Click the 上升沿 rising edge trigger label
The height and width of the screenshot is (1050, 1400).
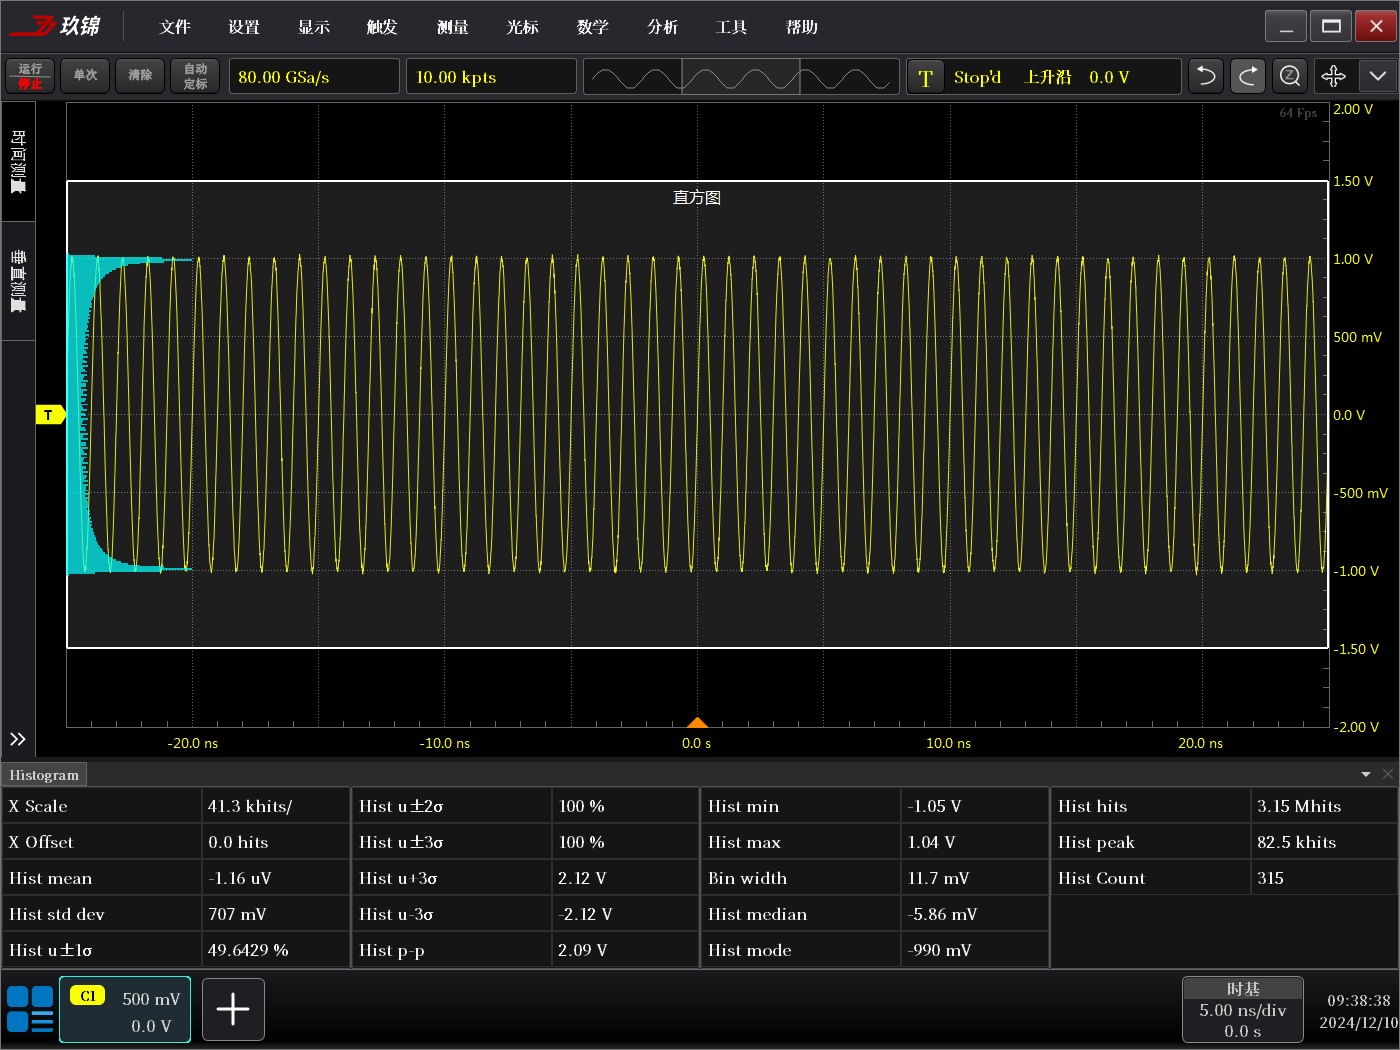1048,77
